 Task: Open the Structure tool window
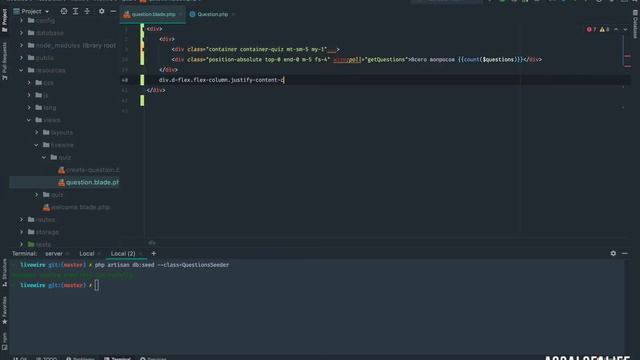[4, 273]
